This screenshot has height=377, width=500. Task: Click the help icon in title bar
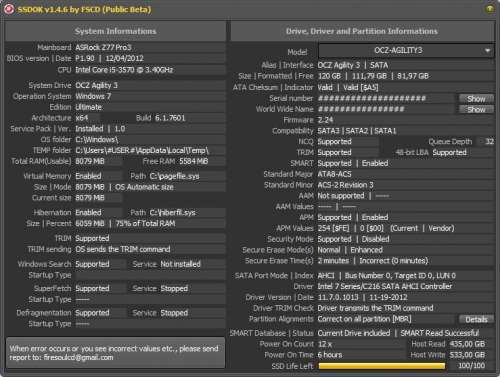coord(489,9)
